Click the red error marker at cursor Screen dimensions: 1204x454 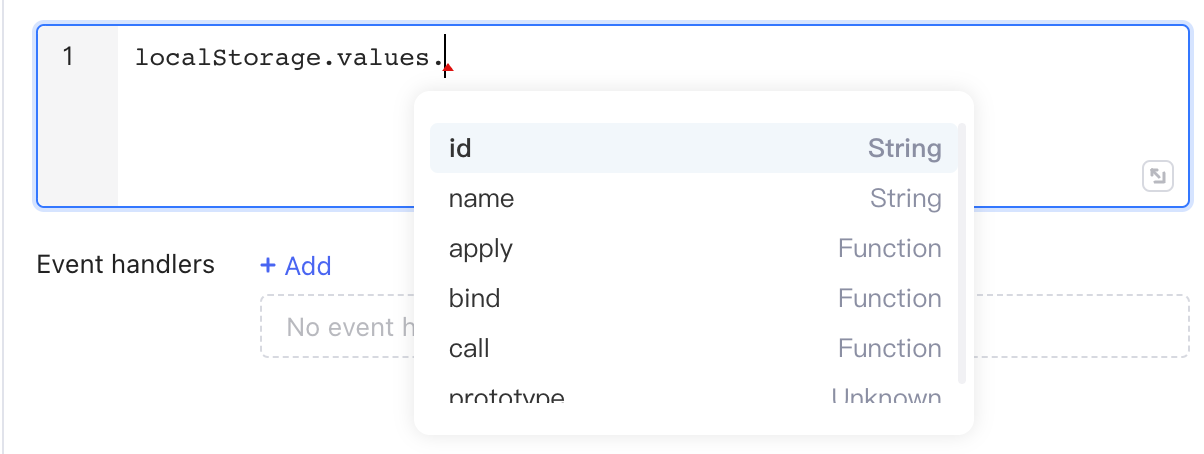[449, 68]
